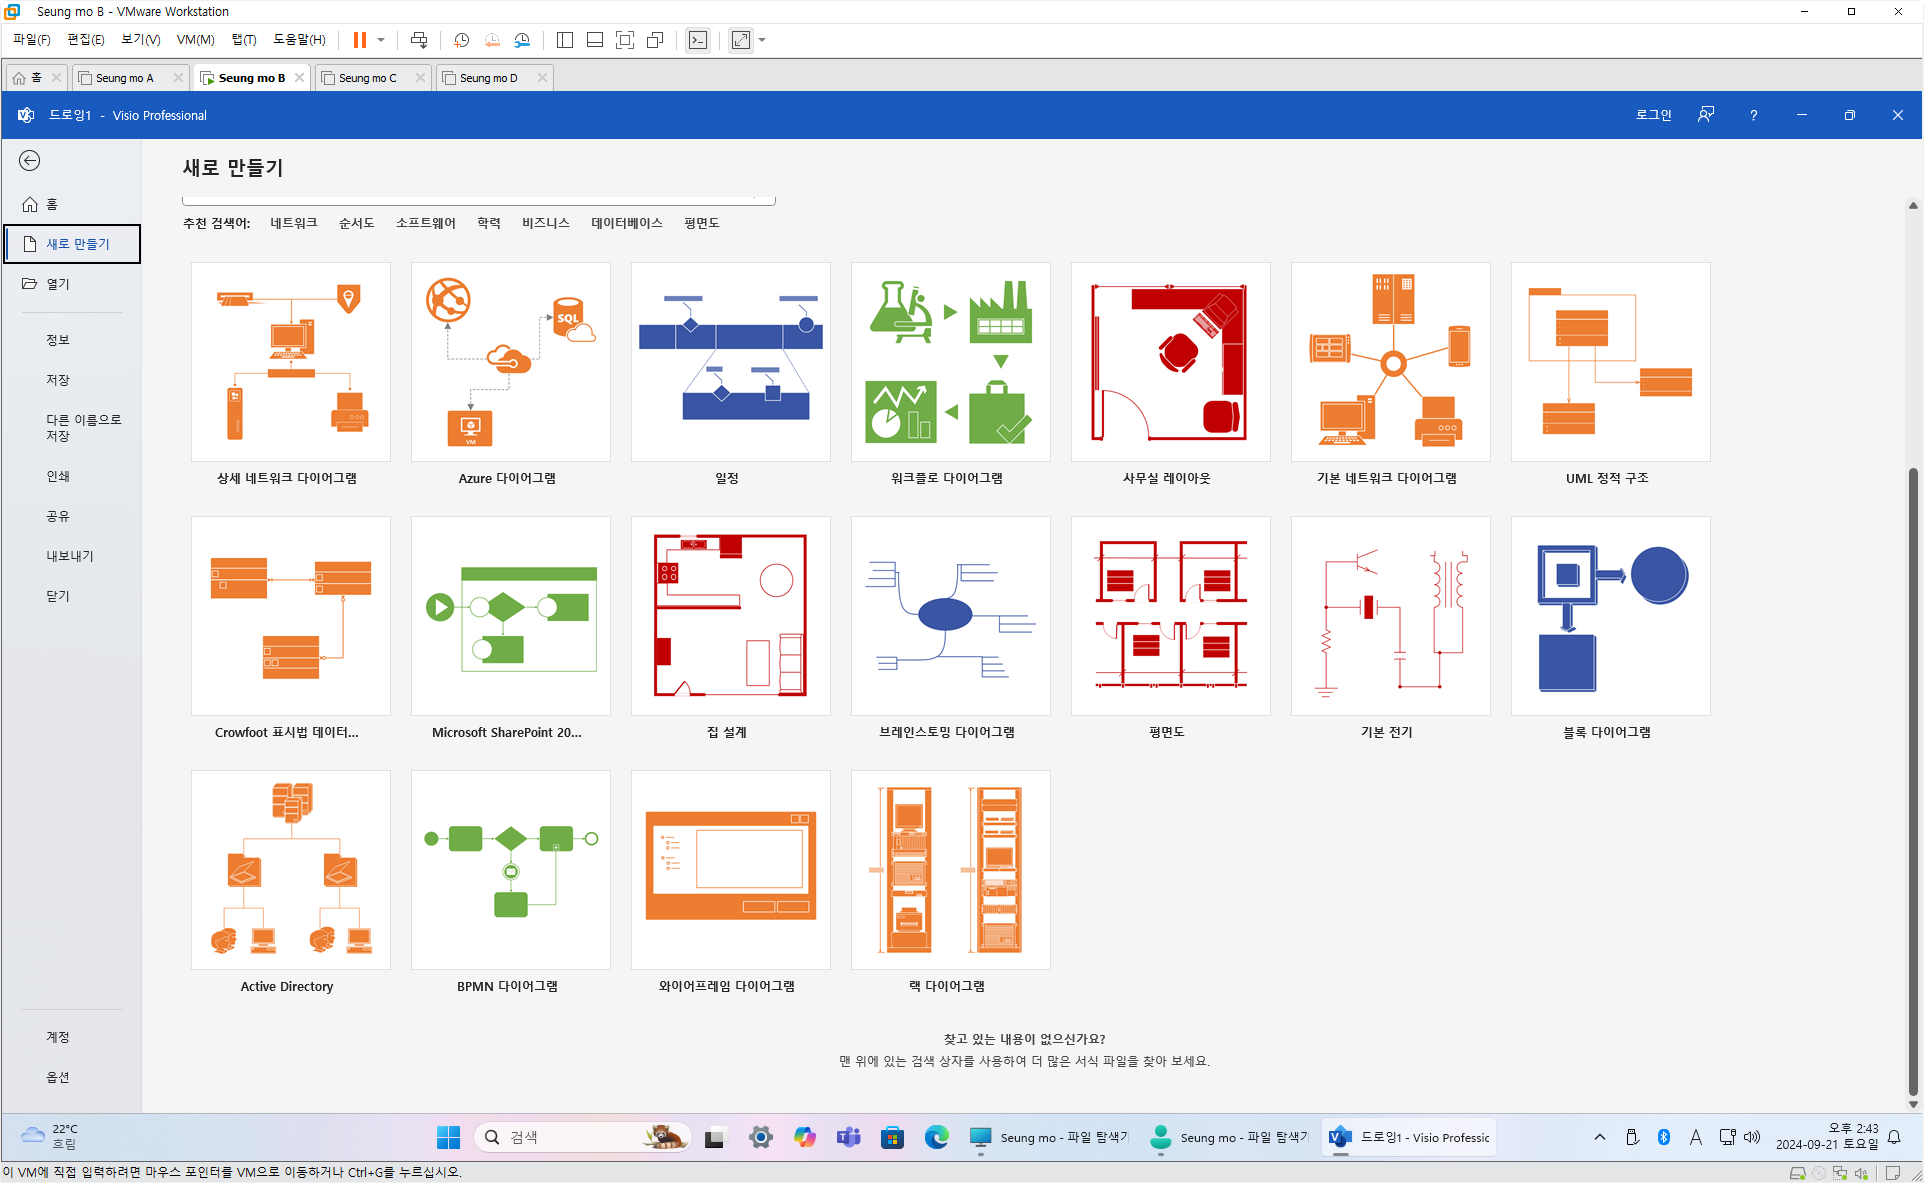Click suggested search term 순서도
This screenshot has width=1924, height=1183.
point(357,223)
